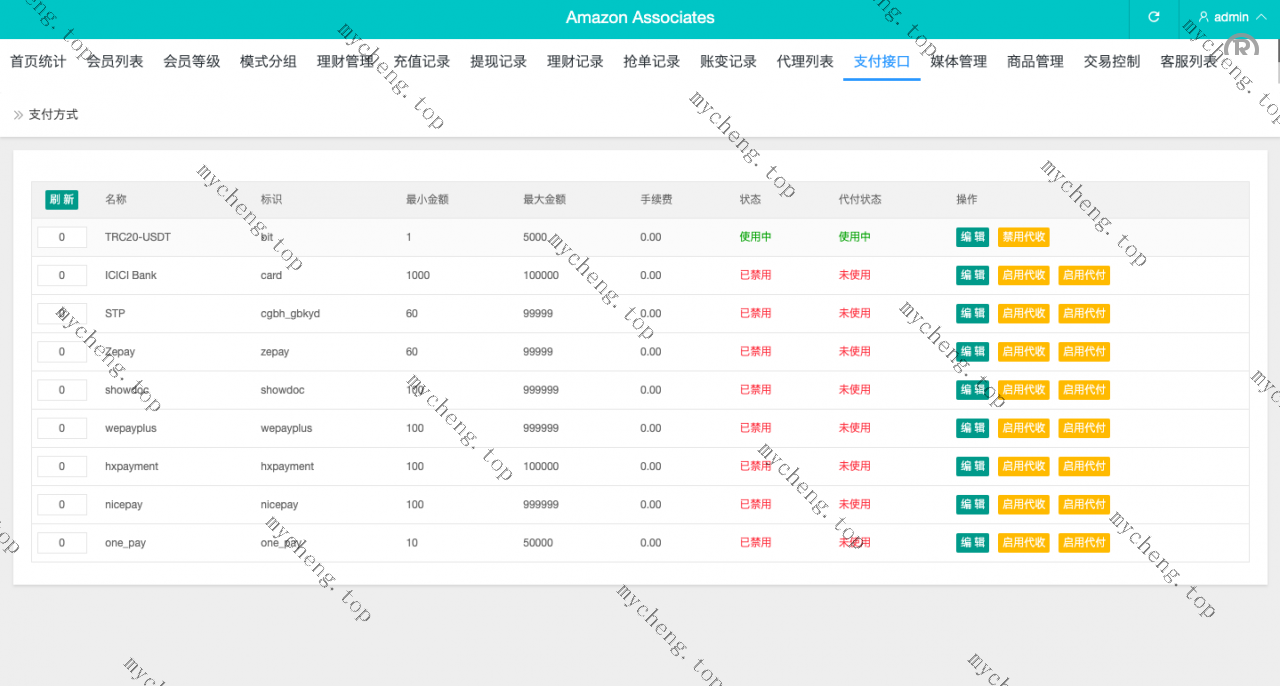Screen dimensions: 1280x686
Task: Disable collection (禁用代收) for TRC20-USDT
Action: point(1023,237)
